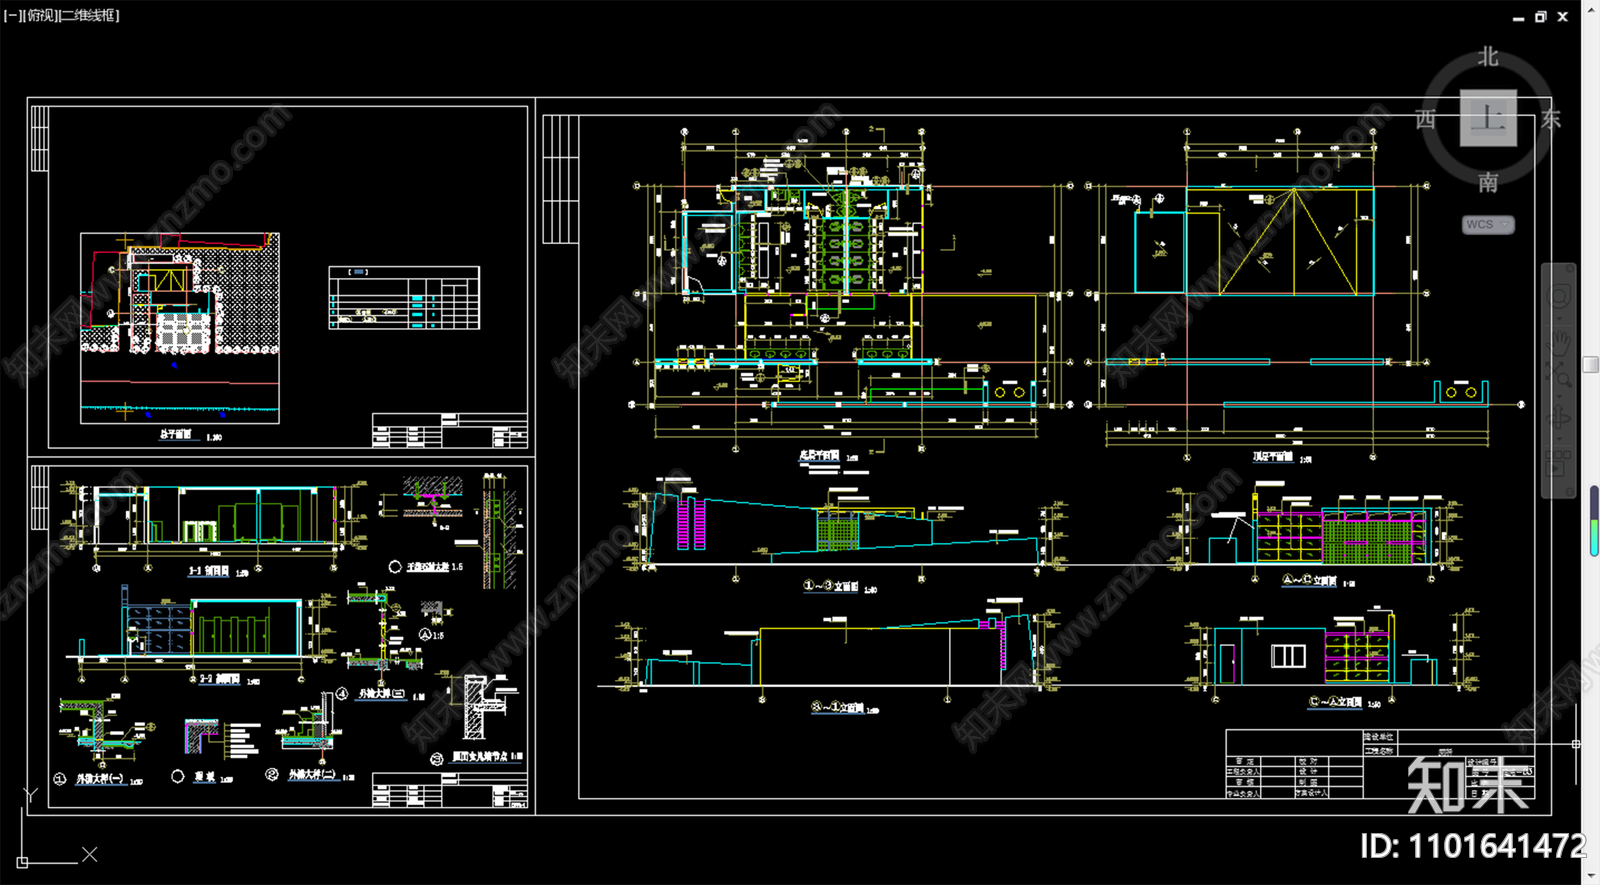Select the 顶层平面图 title text
1600x885 pixels.
[x=1273, y=456]
